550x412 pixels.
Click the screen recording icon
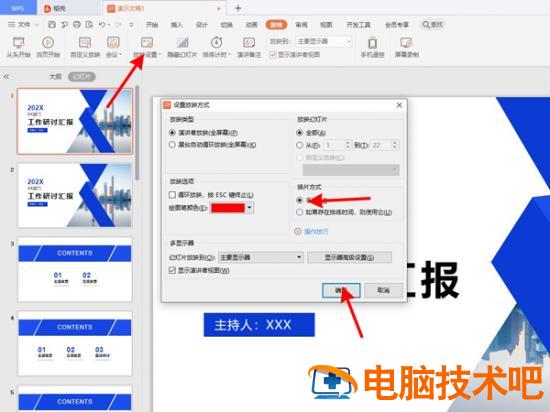pos(406,43)
